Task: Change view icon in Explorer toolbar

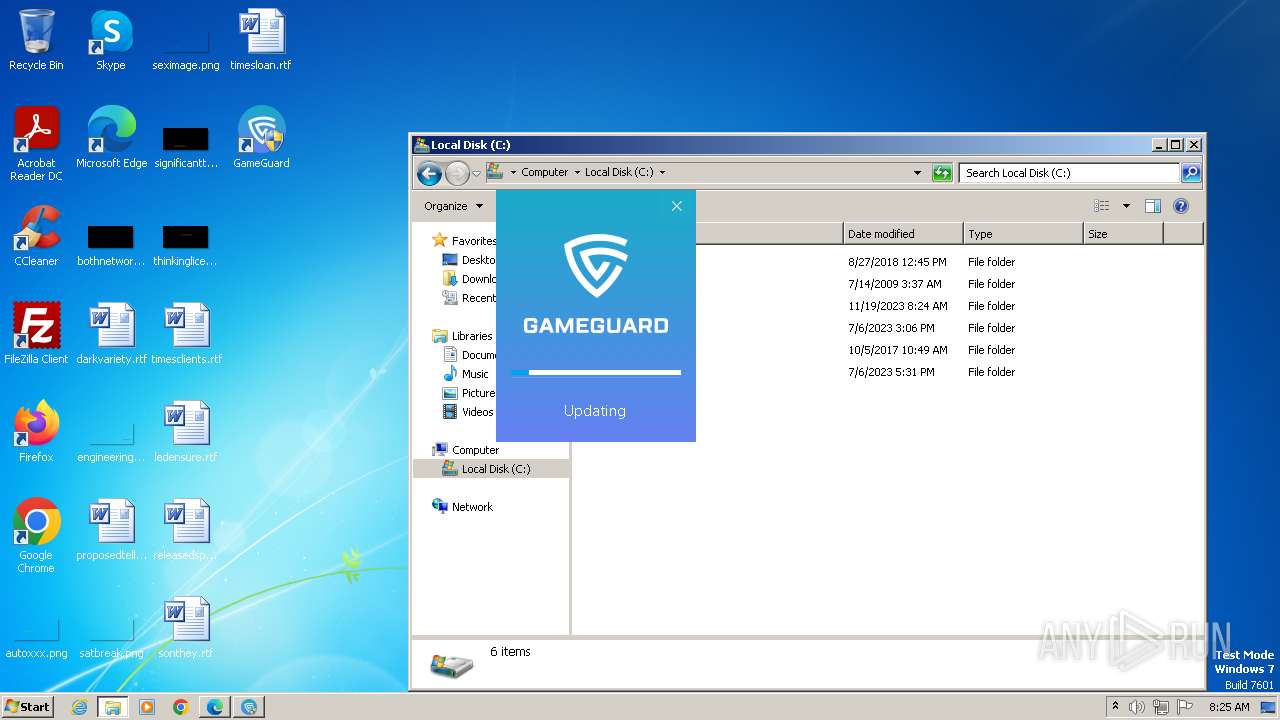Action: [x=1102, y=206]
